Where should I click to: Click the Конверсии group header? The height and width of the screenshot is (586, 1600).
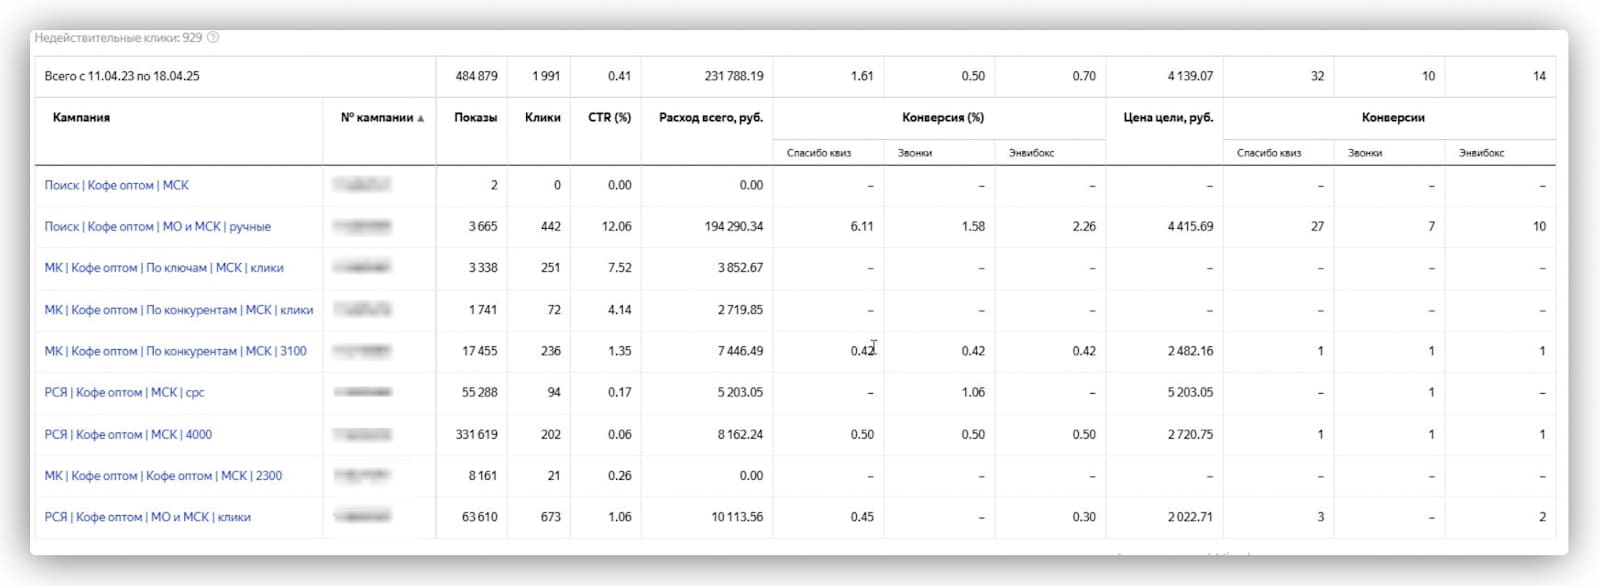pos(1393,117)
